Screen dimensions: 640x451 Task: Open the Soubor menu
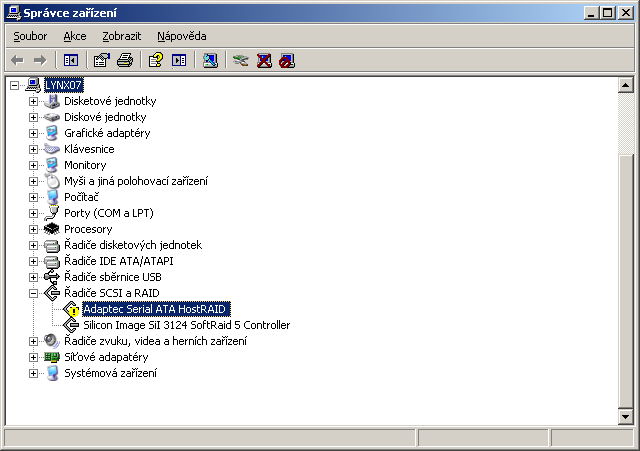(30, 36)
